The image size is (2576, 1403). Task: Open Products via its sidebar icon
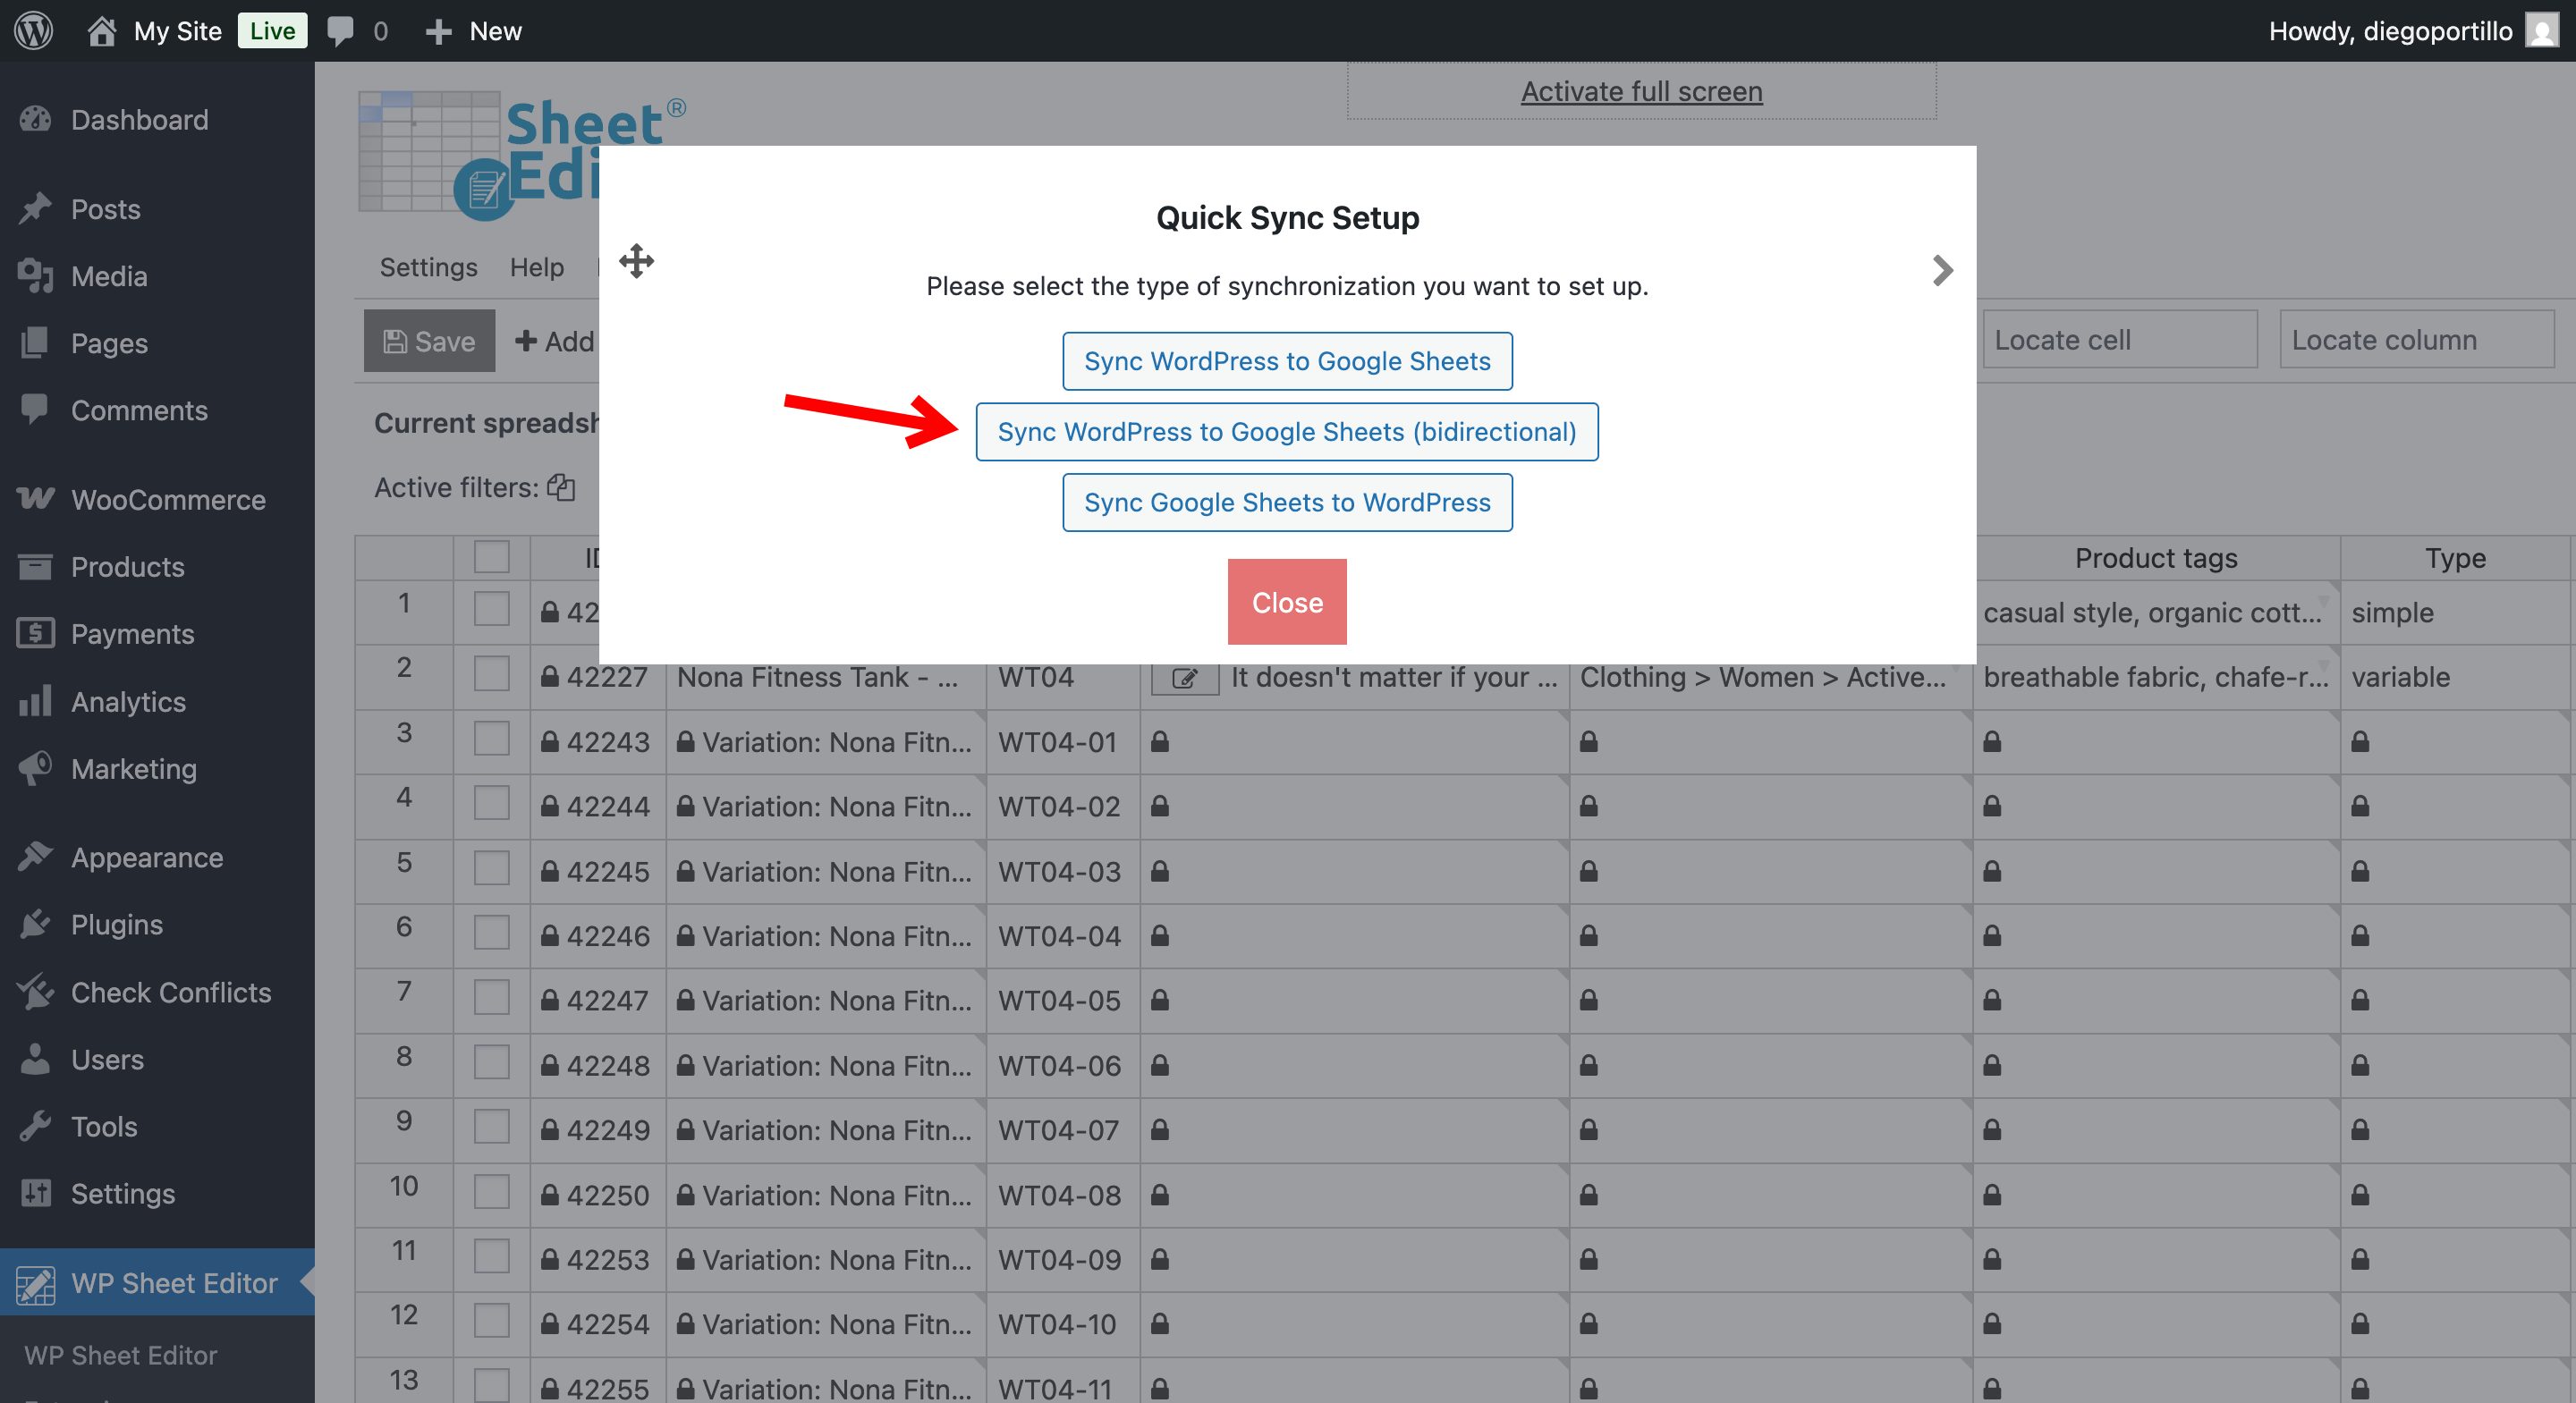(35, 566)
